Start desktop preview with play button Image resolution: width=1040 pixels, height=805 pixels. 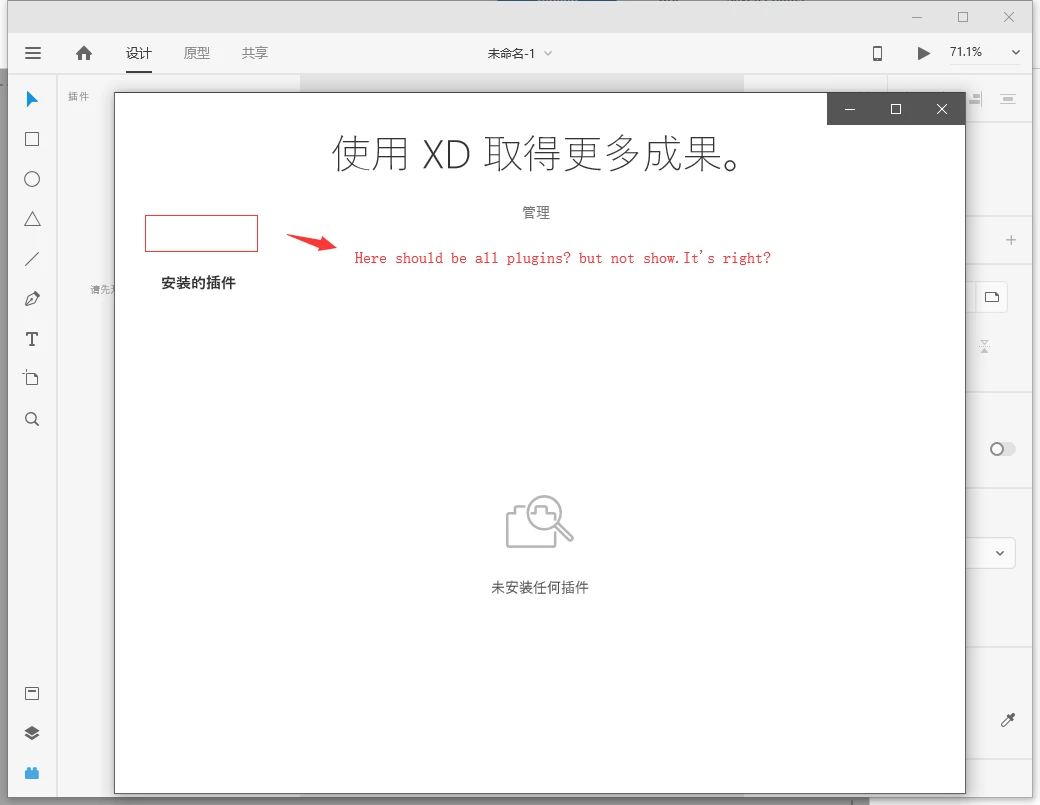[x=923, y=53]
